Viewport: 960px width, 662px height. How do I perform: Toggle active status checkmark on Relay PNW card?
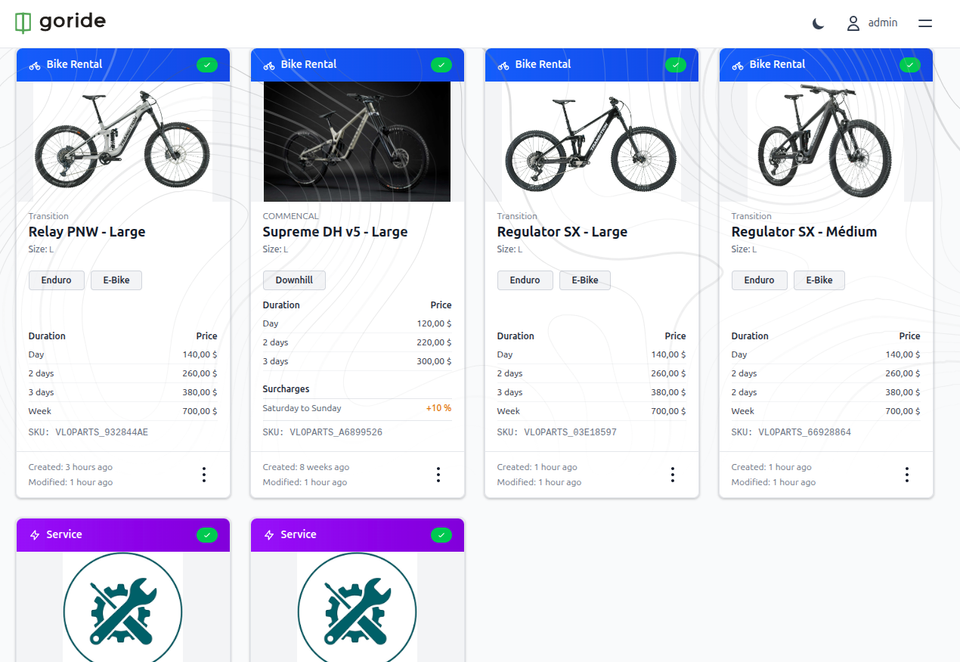pos(207,64)
